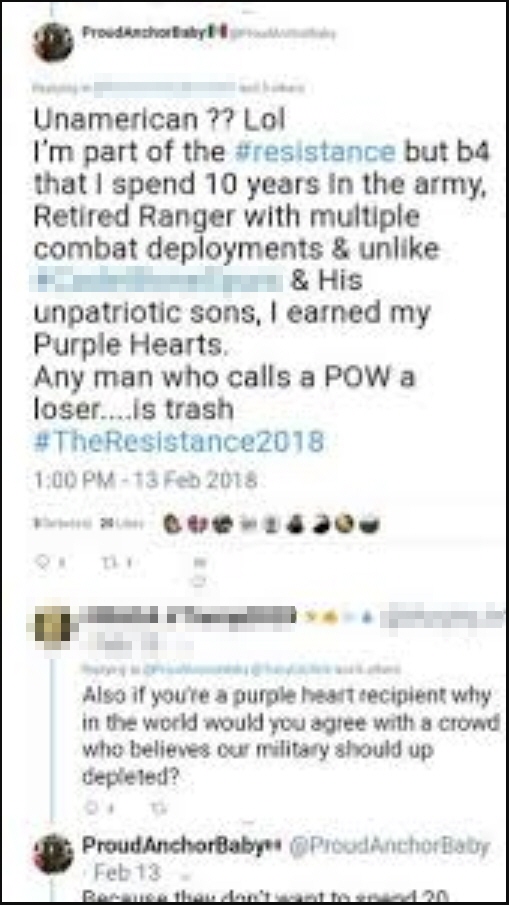
Task: Open ProudAnchorBaby avatar in bottom reply
Action: point(53,854)
